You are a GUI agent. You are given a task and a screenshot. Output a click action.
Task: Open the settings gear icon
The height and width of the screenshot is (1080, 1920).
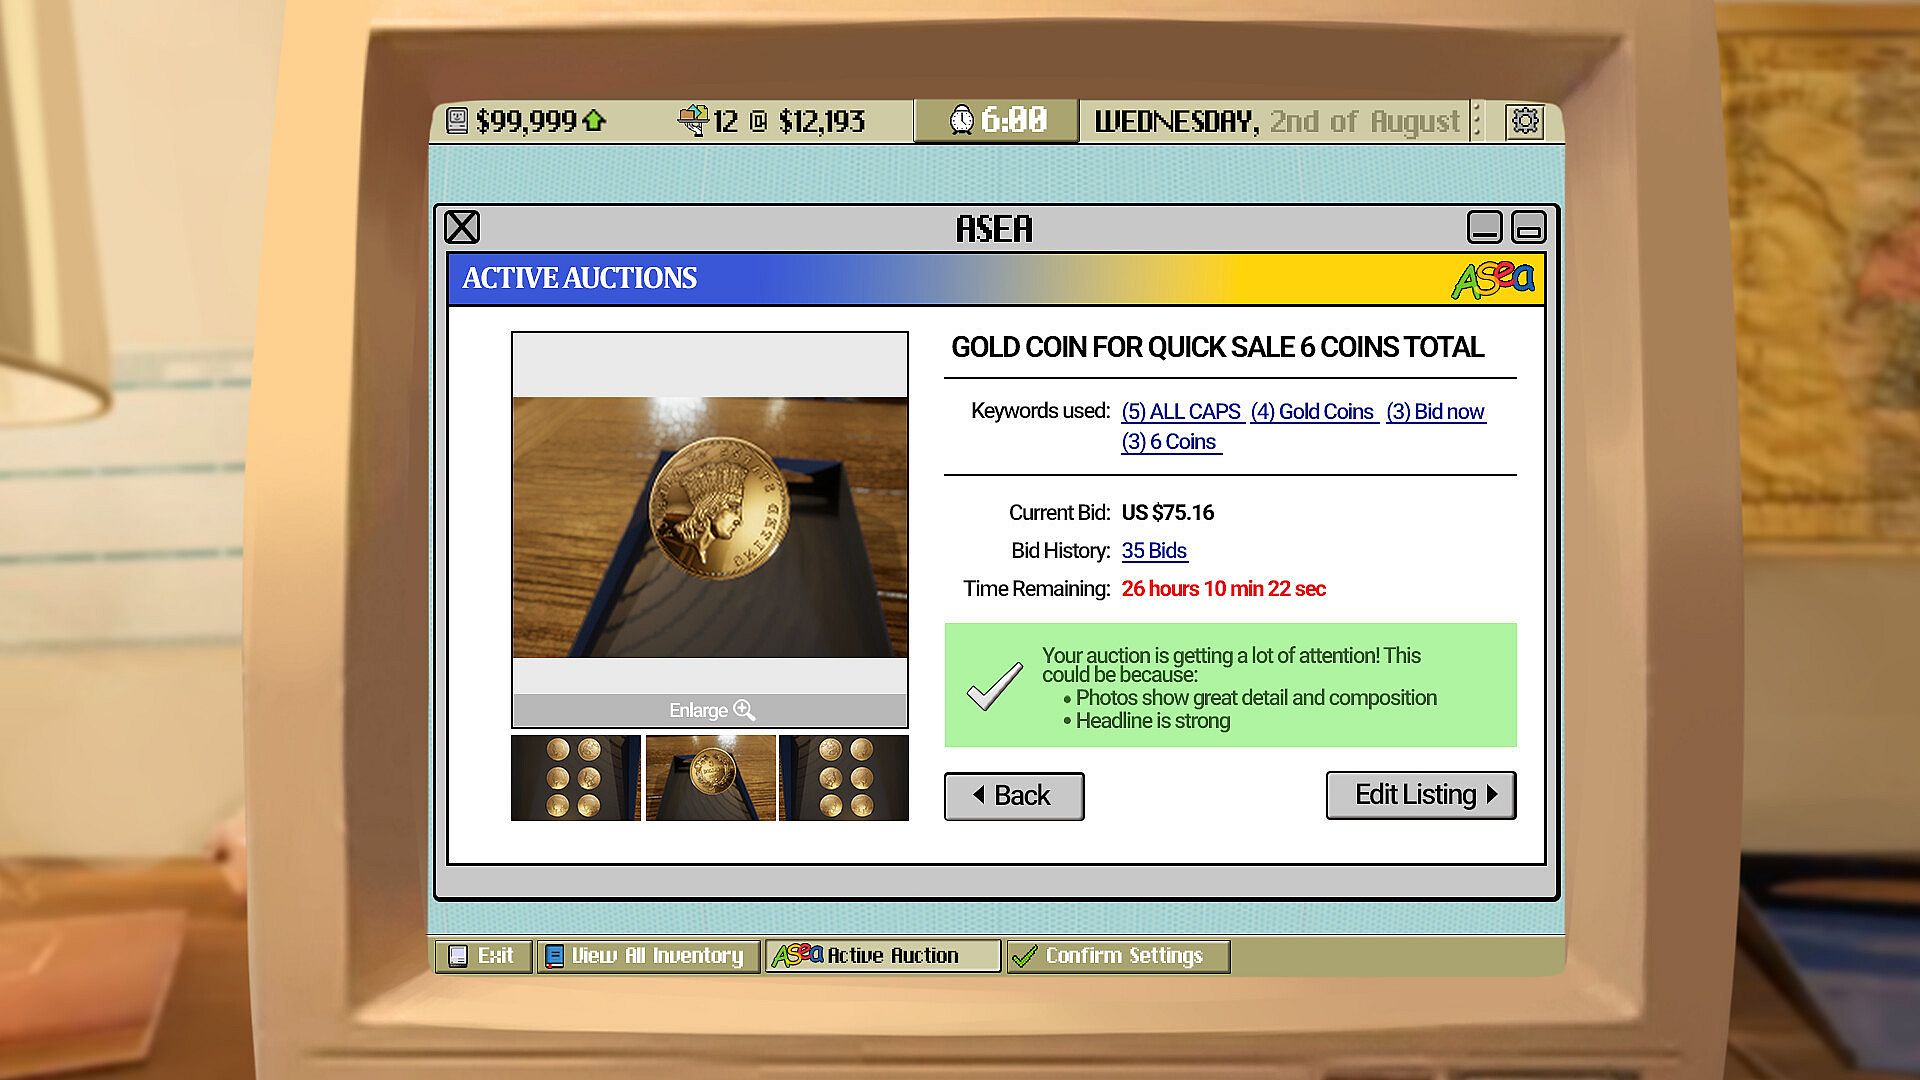(1524, 121)
